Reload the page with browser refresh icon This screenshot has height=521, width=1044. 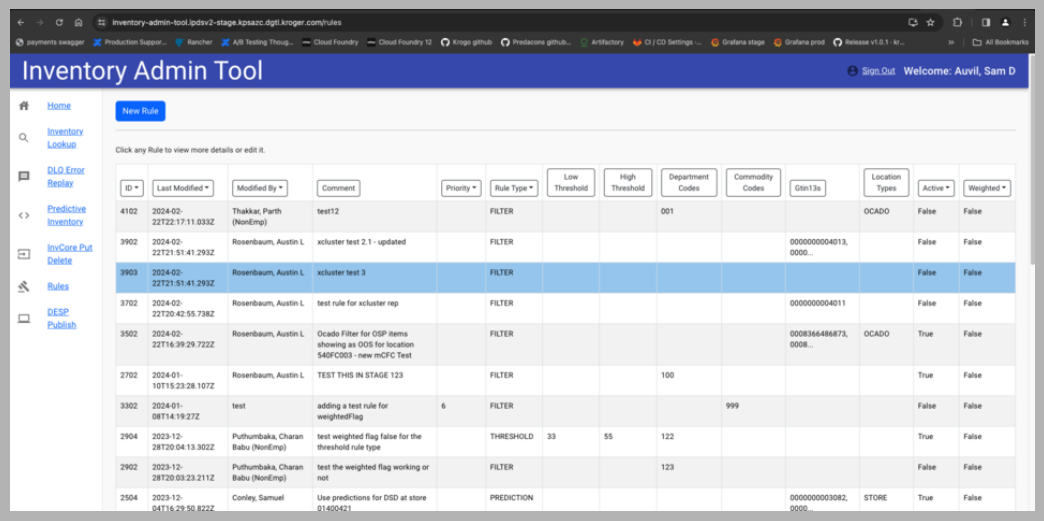[59, 22]
